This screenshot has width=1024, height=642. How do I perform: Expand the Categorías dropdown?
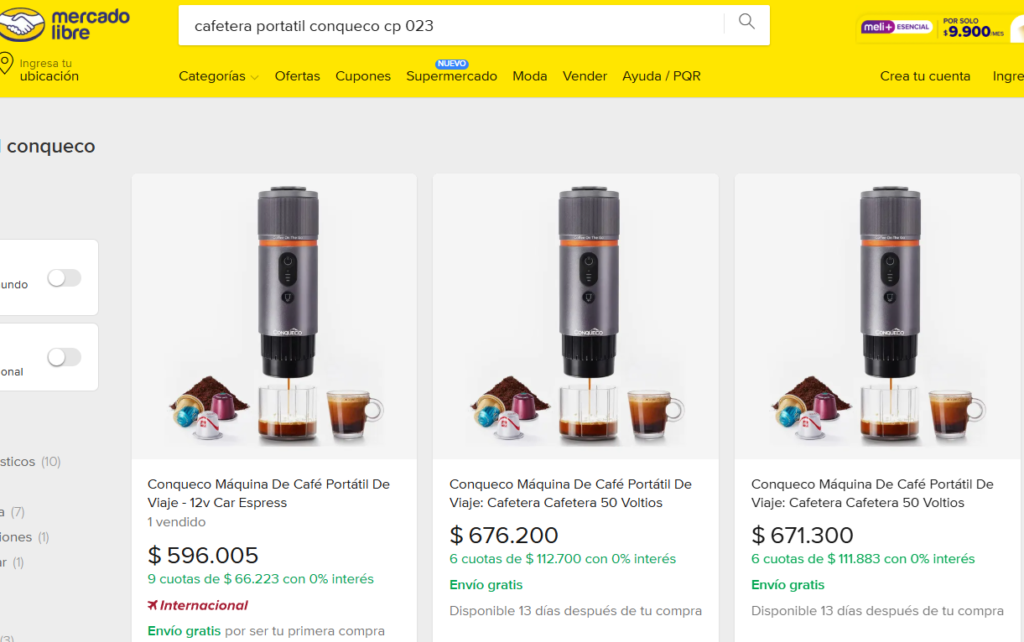[x=218, y=76]
